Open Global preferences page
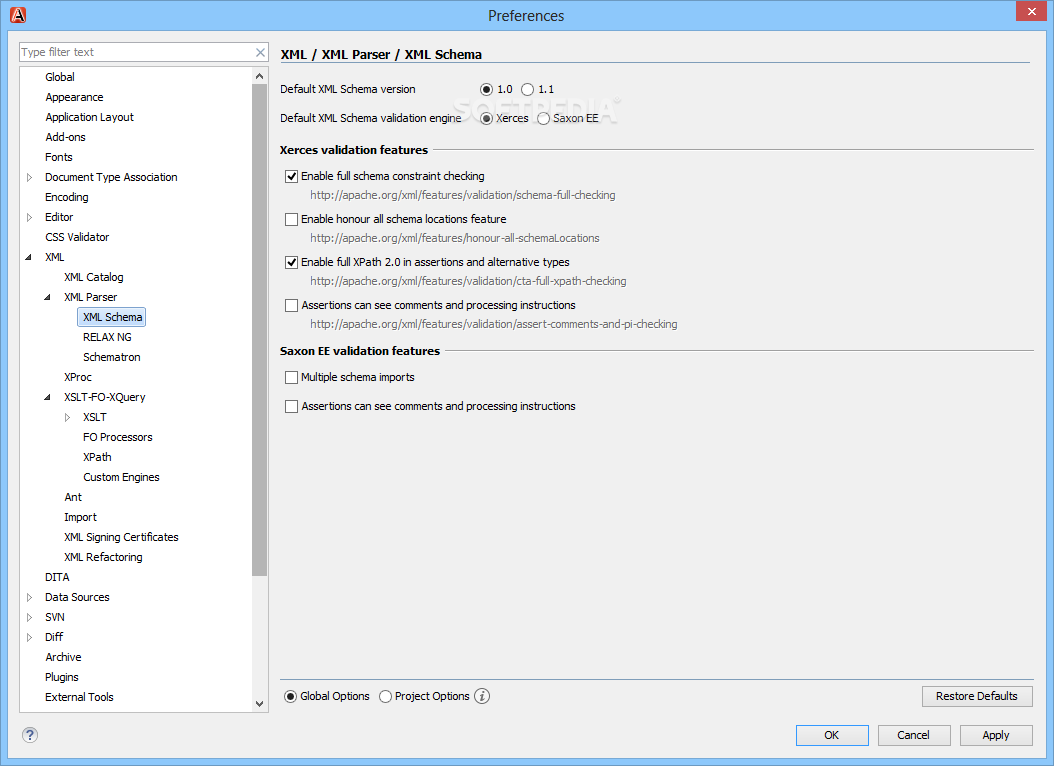1054x766 pixels. tap(60, 77)
